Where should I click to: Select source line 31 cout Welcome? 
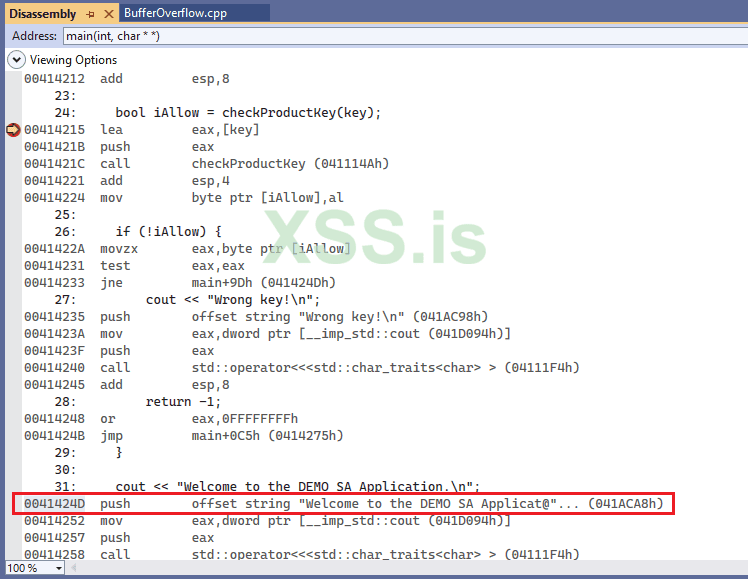click(268, 486)
